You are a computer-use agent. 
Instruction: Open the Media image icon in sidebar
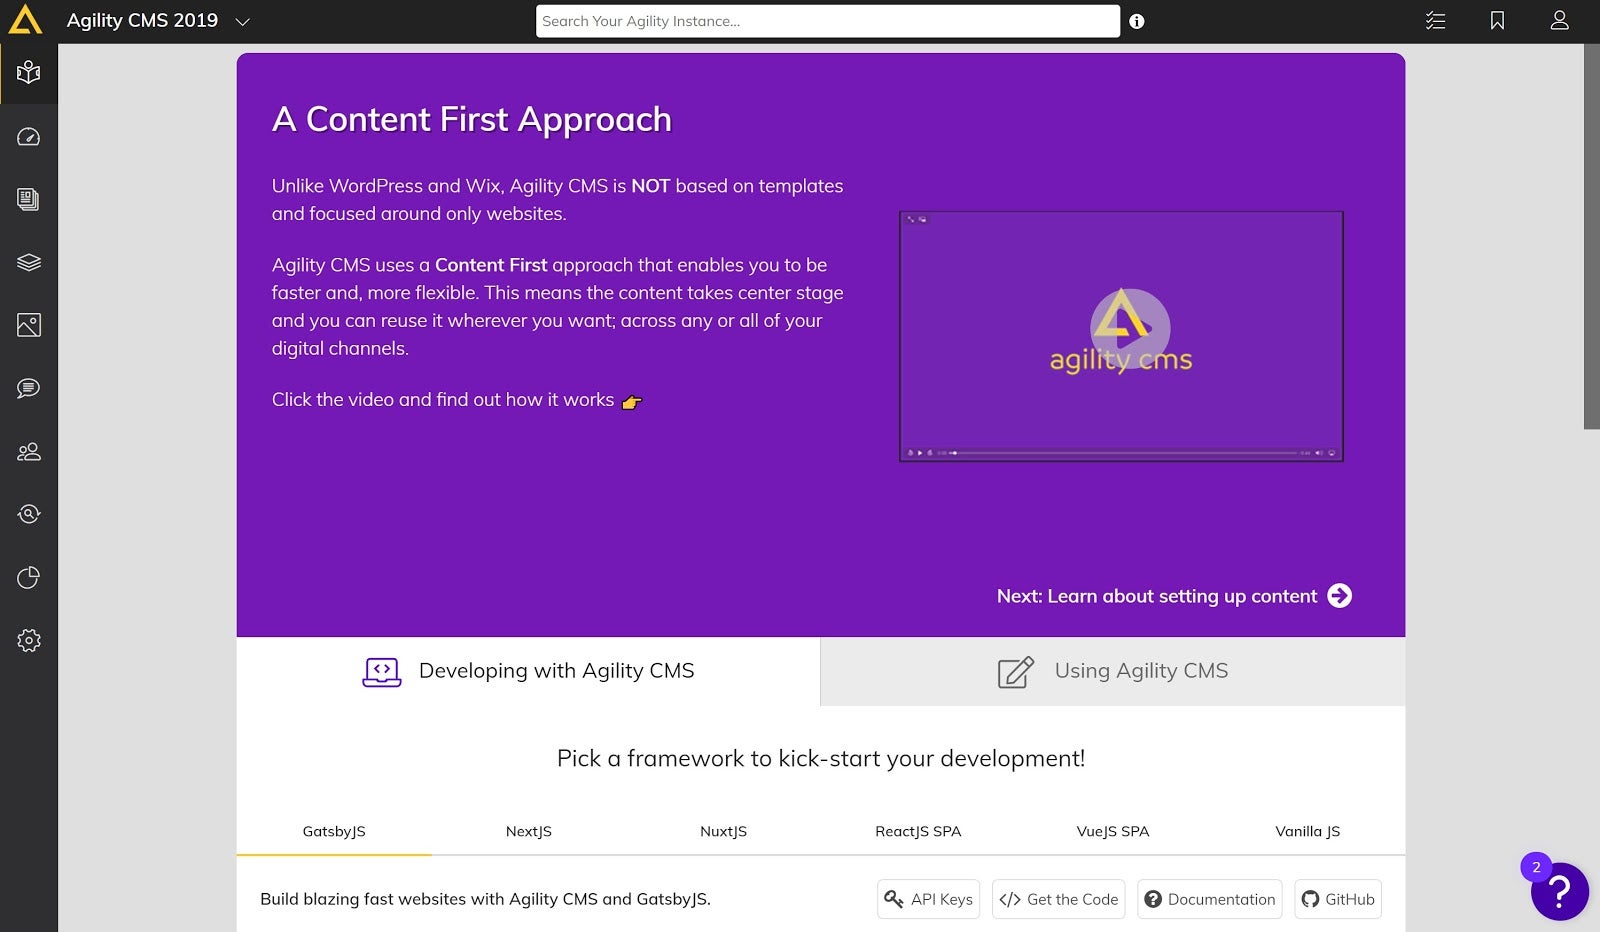(29, 325)
